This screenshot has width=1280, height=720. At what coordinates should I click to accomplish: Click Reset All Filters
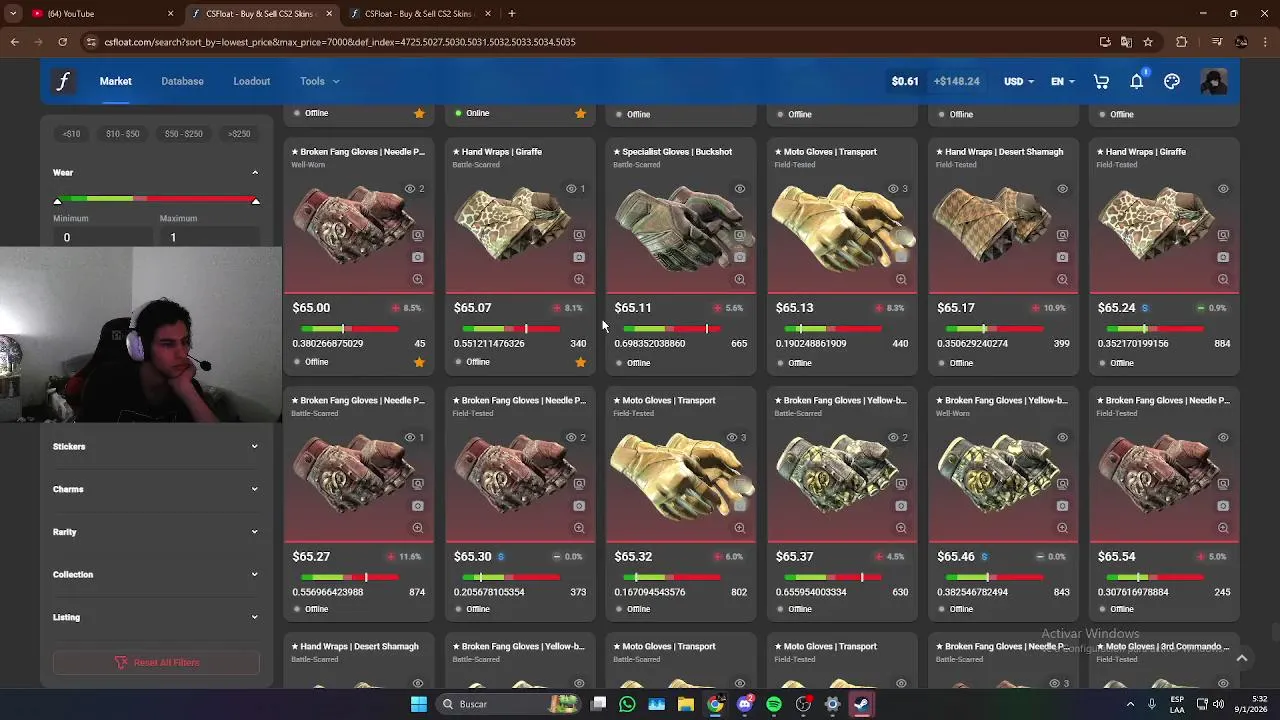pos(156,662)
